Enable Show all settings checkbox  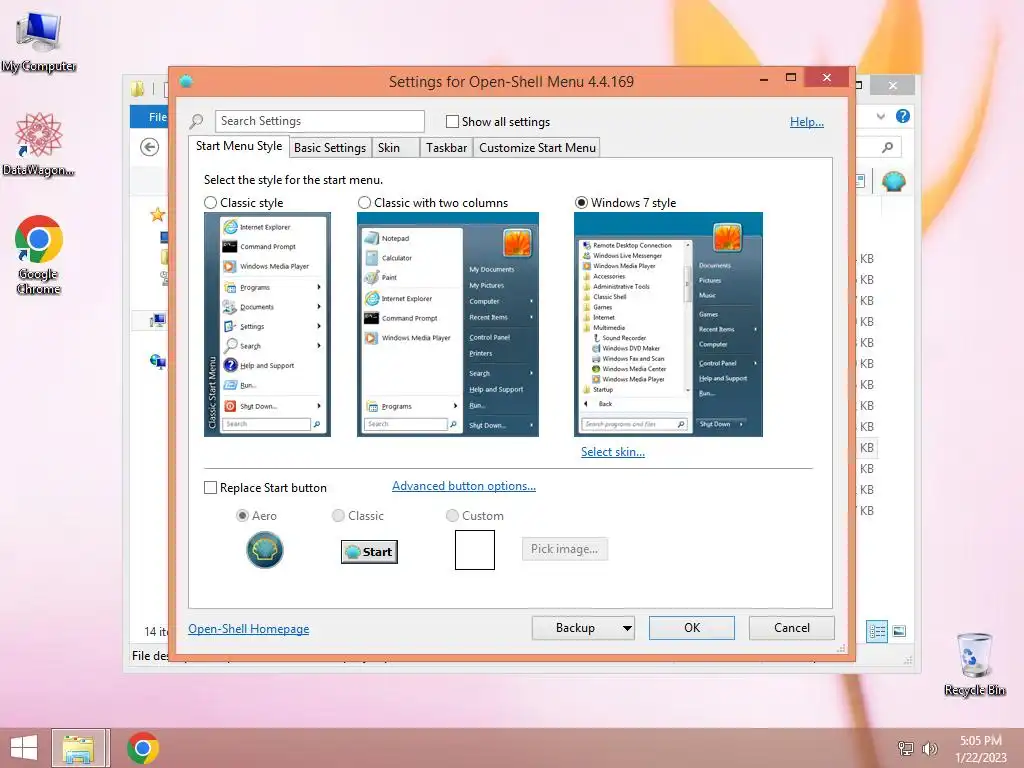452,121
